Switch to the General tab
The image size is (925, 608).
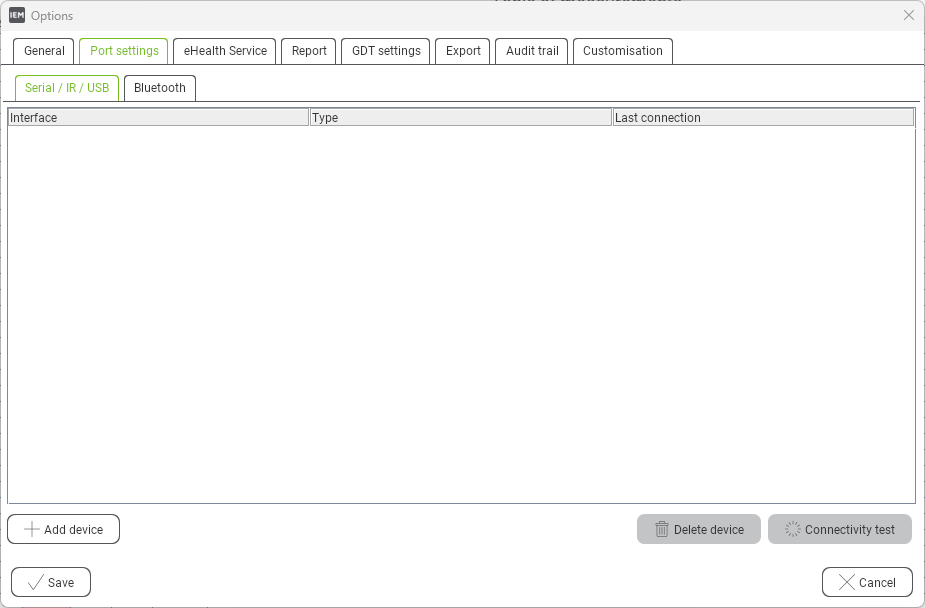[44, 51]
